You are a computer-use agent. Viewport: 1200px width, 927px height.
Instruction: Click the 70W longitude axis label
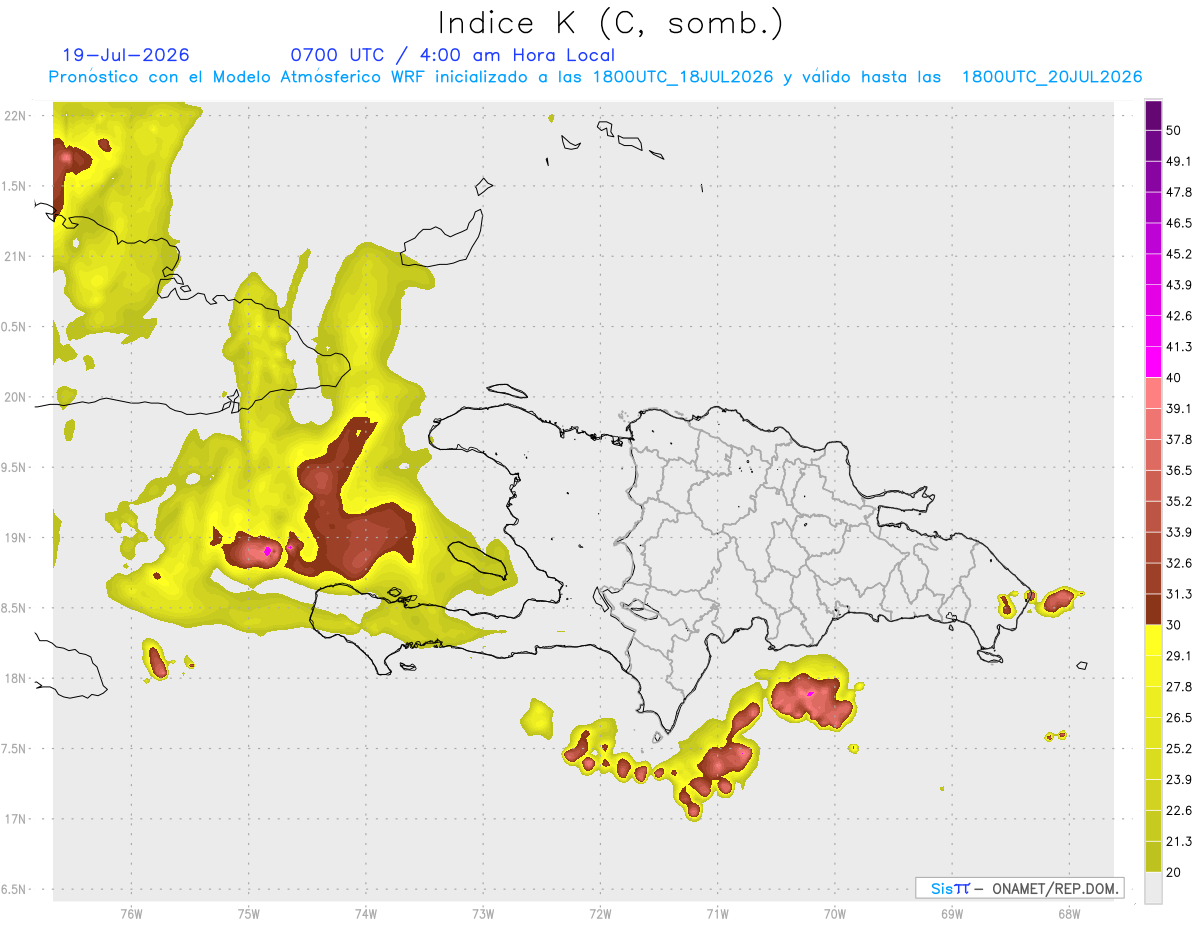coord(834,913)
